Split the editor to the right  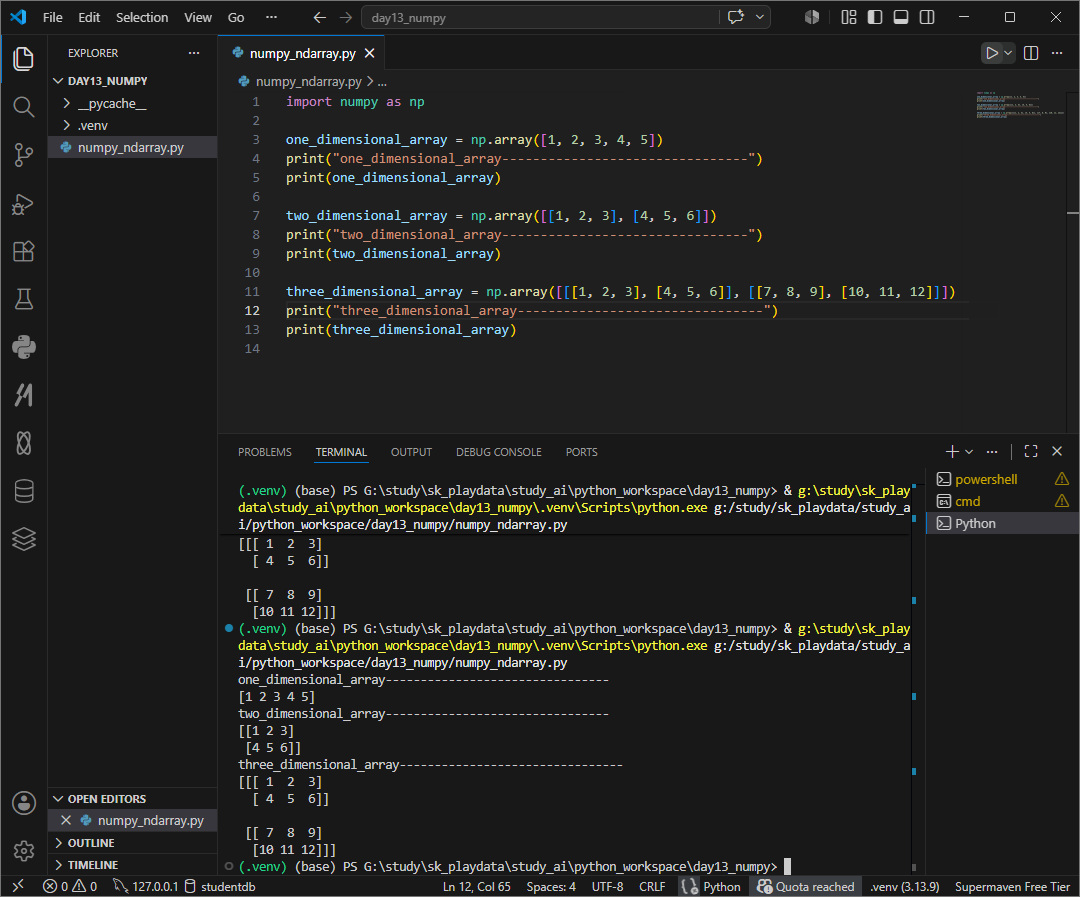coord(1031,53)
